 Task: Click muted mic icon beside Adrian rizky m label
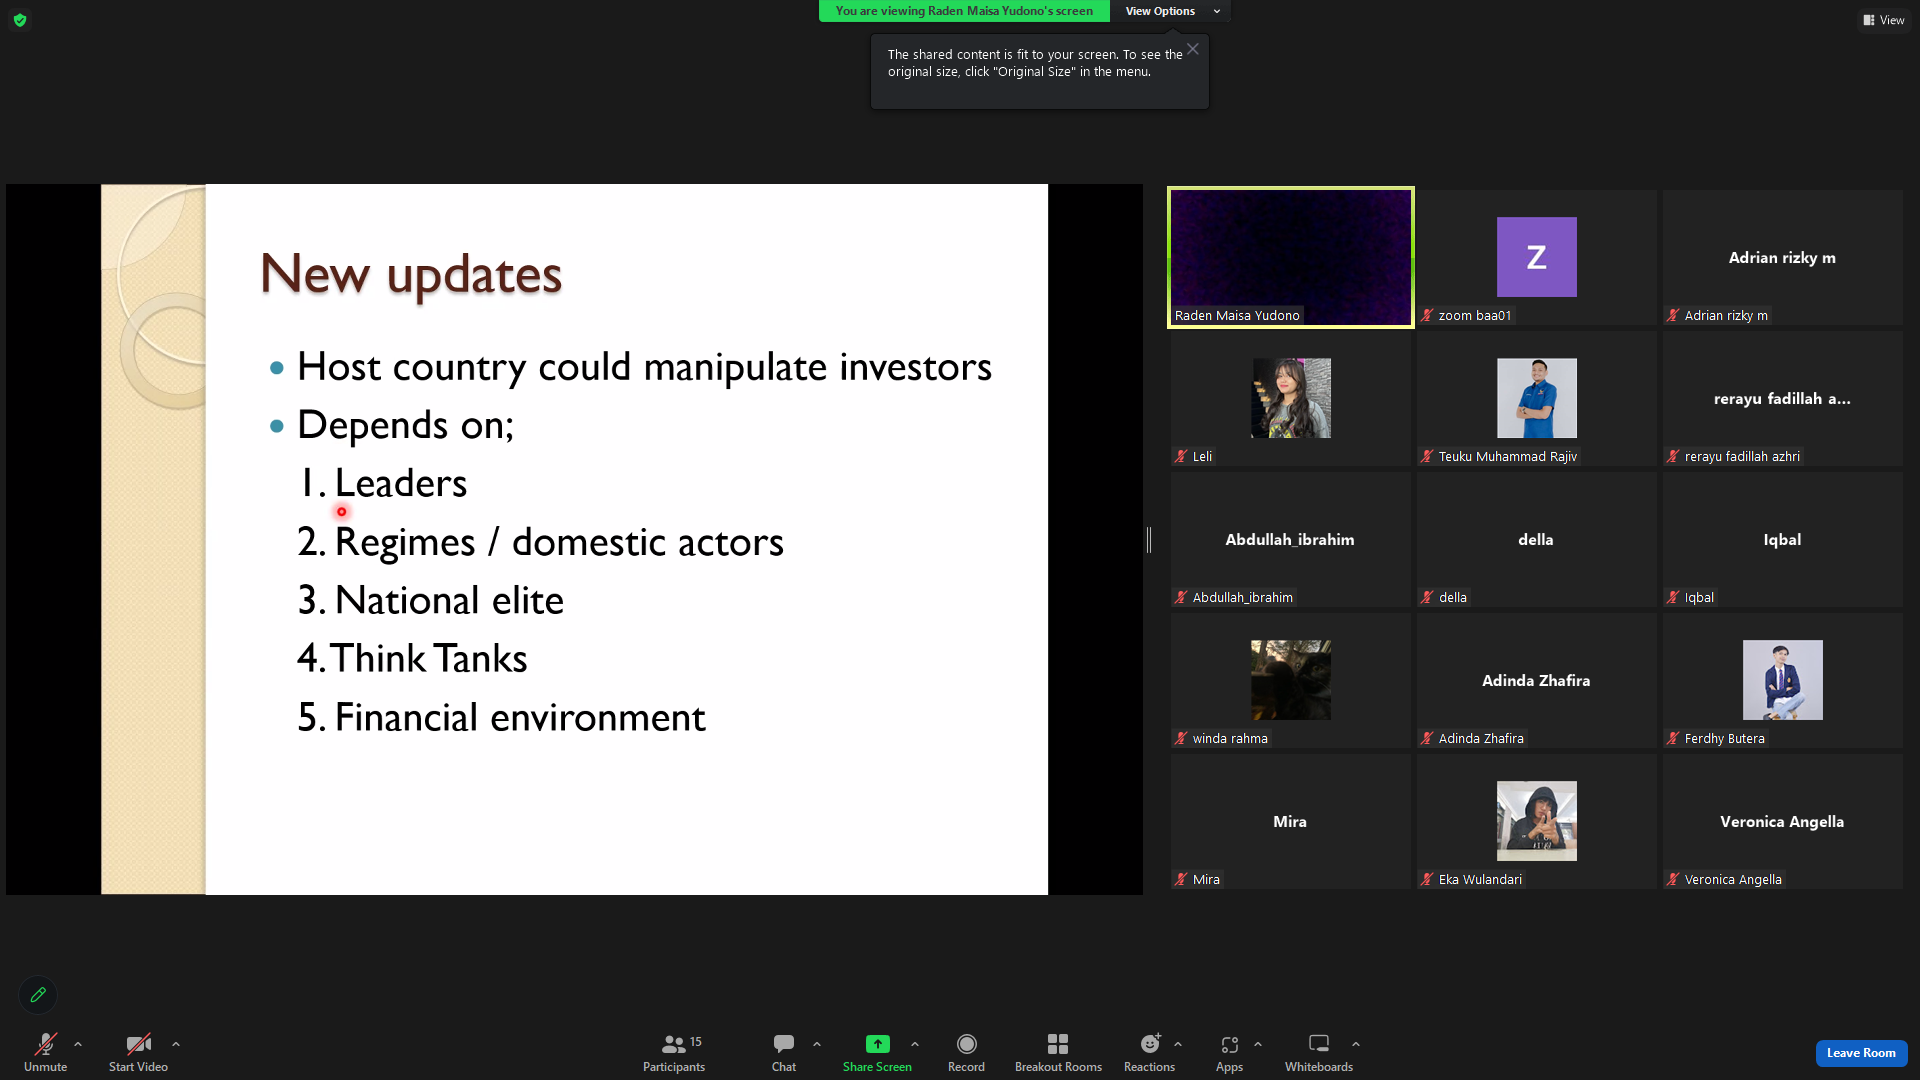(x=1673, y=316)
